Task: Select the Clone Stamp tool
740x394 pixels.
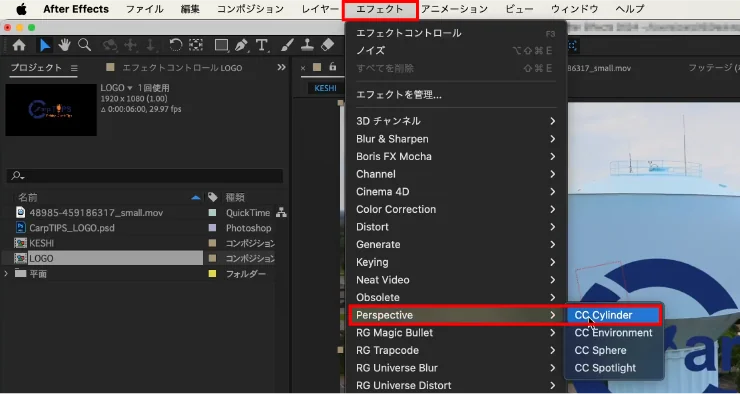Action: (x=307, y=45)
